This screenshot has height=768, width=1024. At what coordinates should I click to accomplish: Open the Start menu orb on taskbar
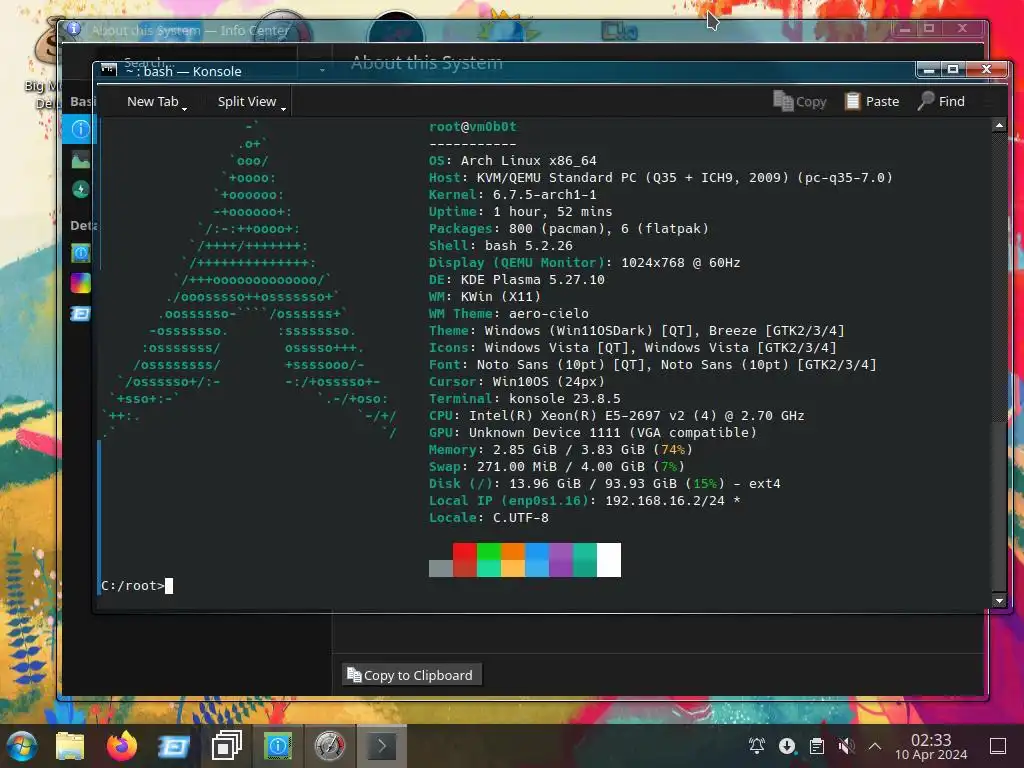pyautogui.click(x=21, y=746)
